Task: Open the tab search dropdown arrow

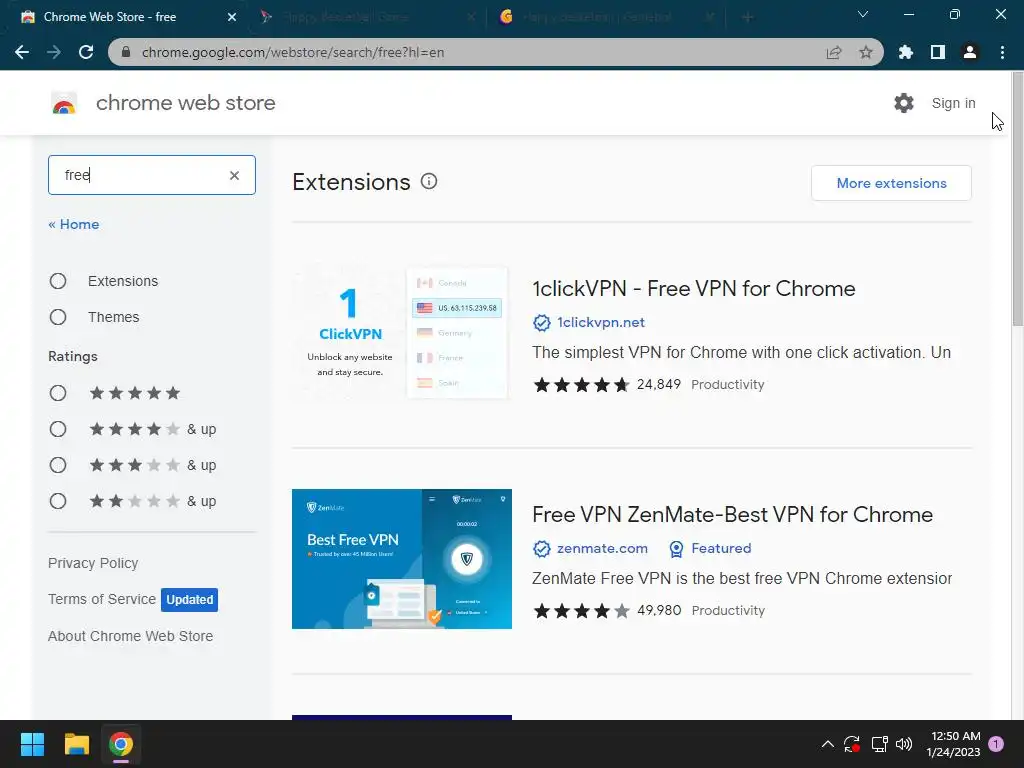Action: point(863,14)
